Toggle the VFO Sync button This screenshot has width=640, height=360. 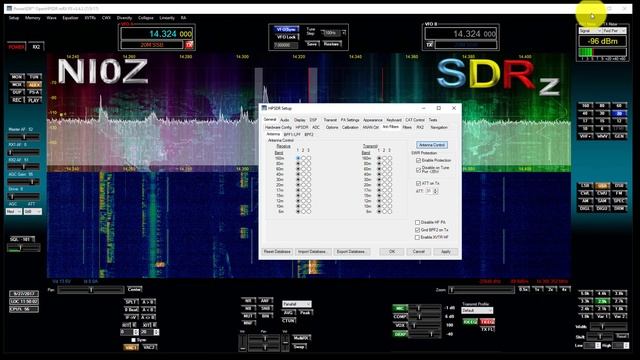[x=286, y=29]
